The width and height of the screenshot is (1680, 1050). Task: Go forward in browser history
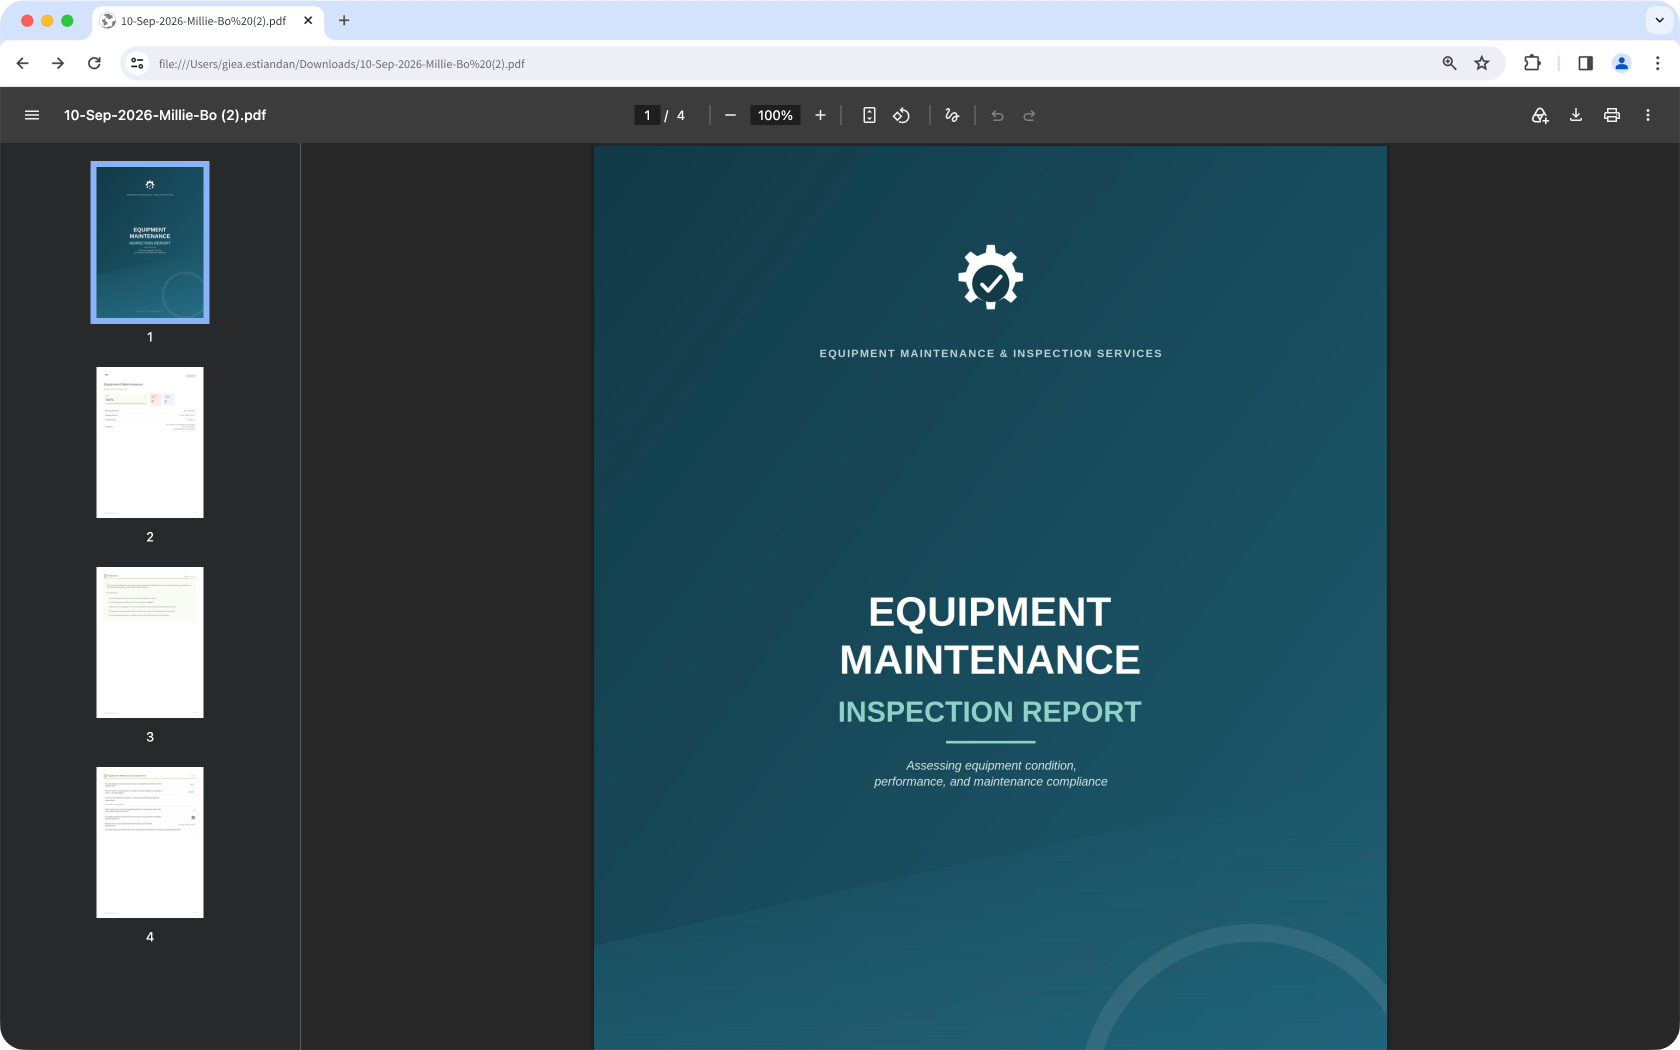tap(58, 63)
